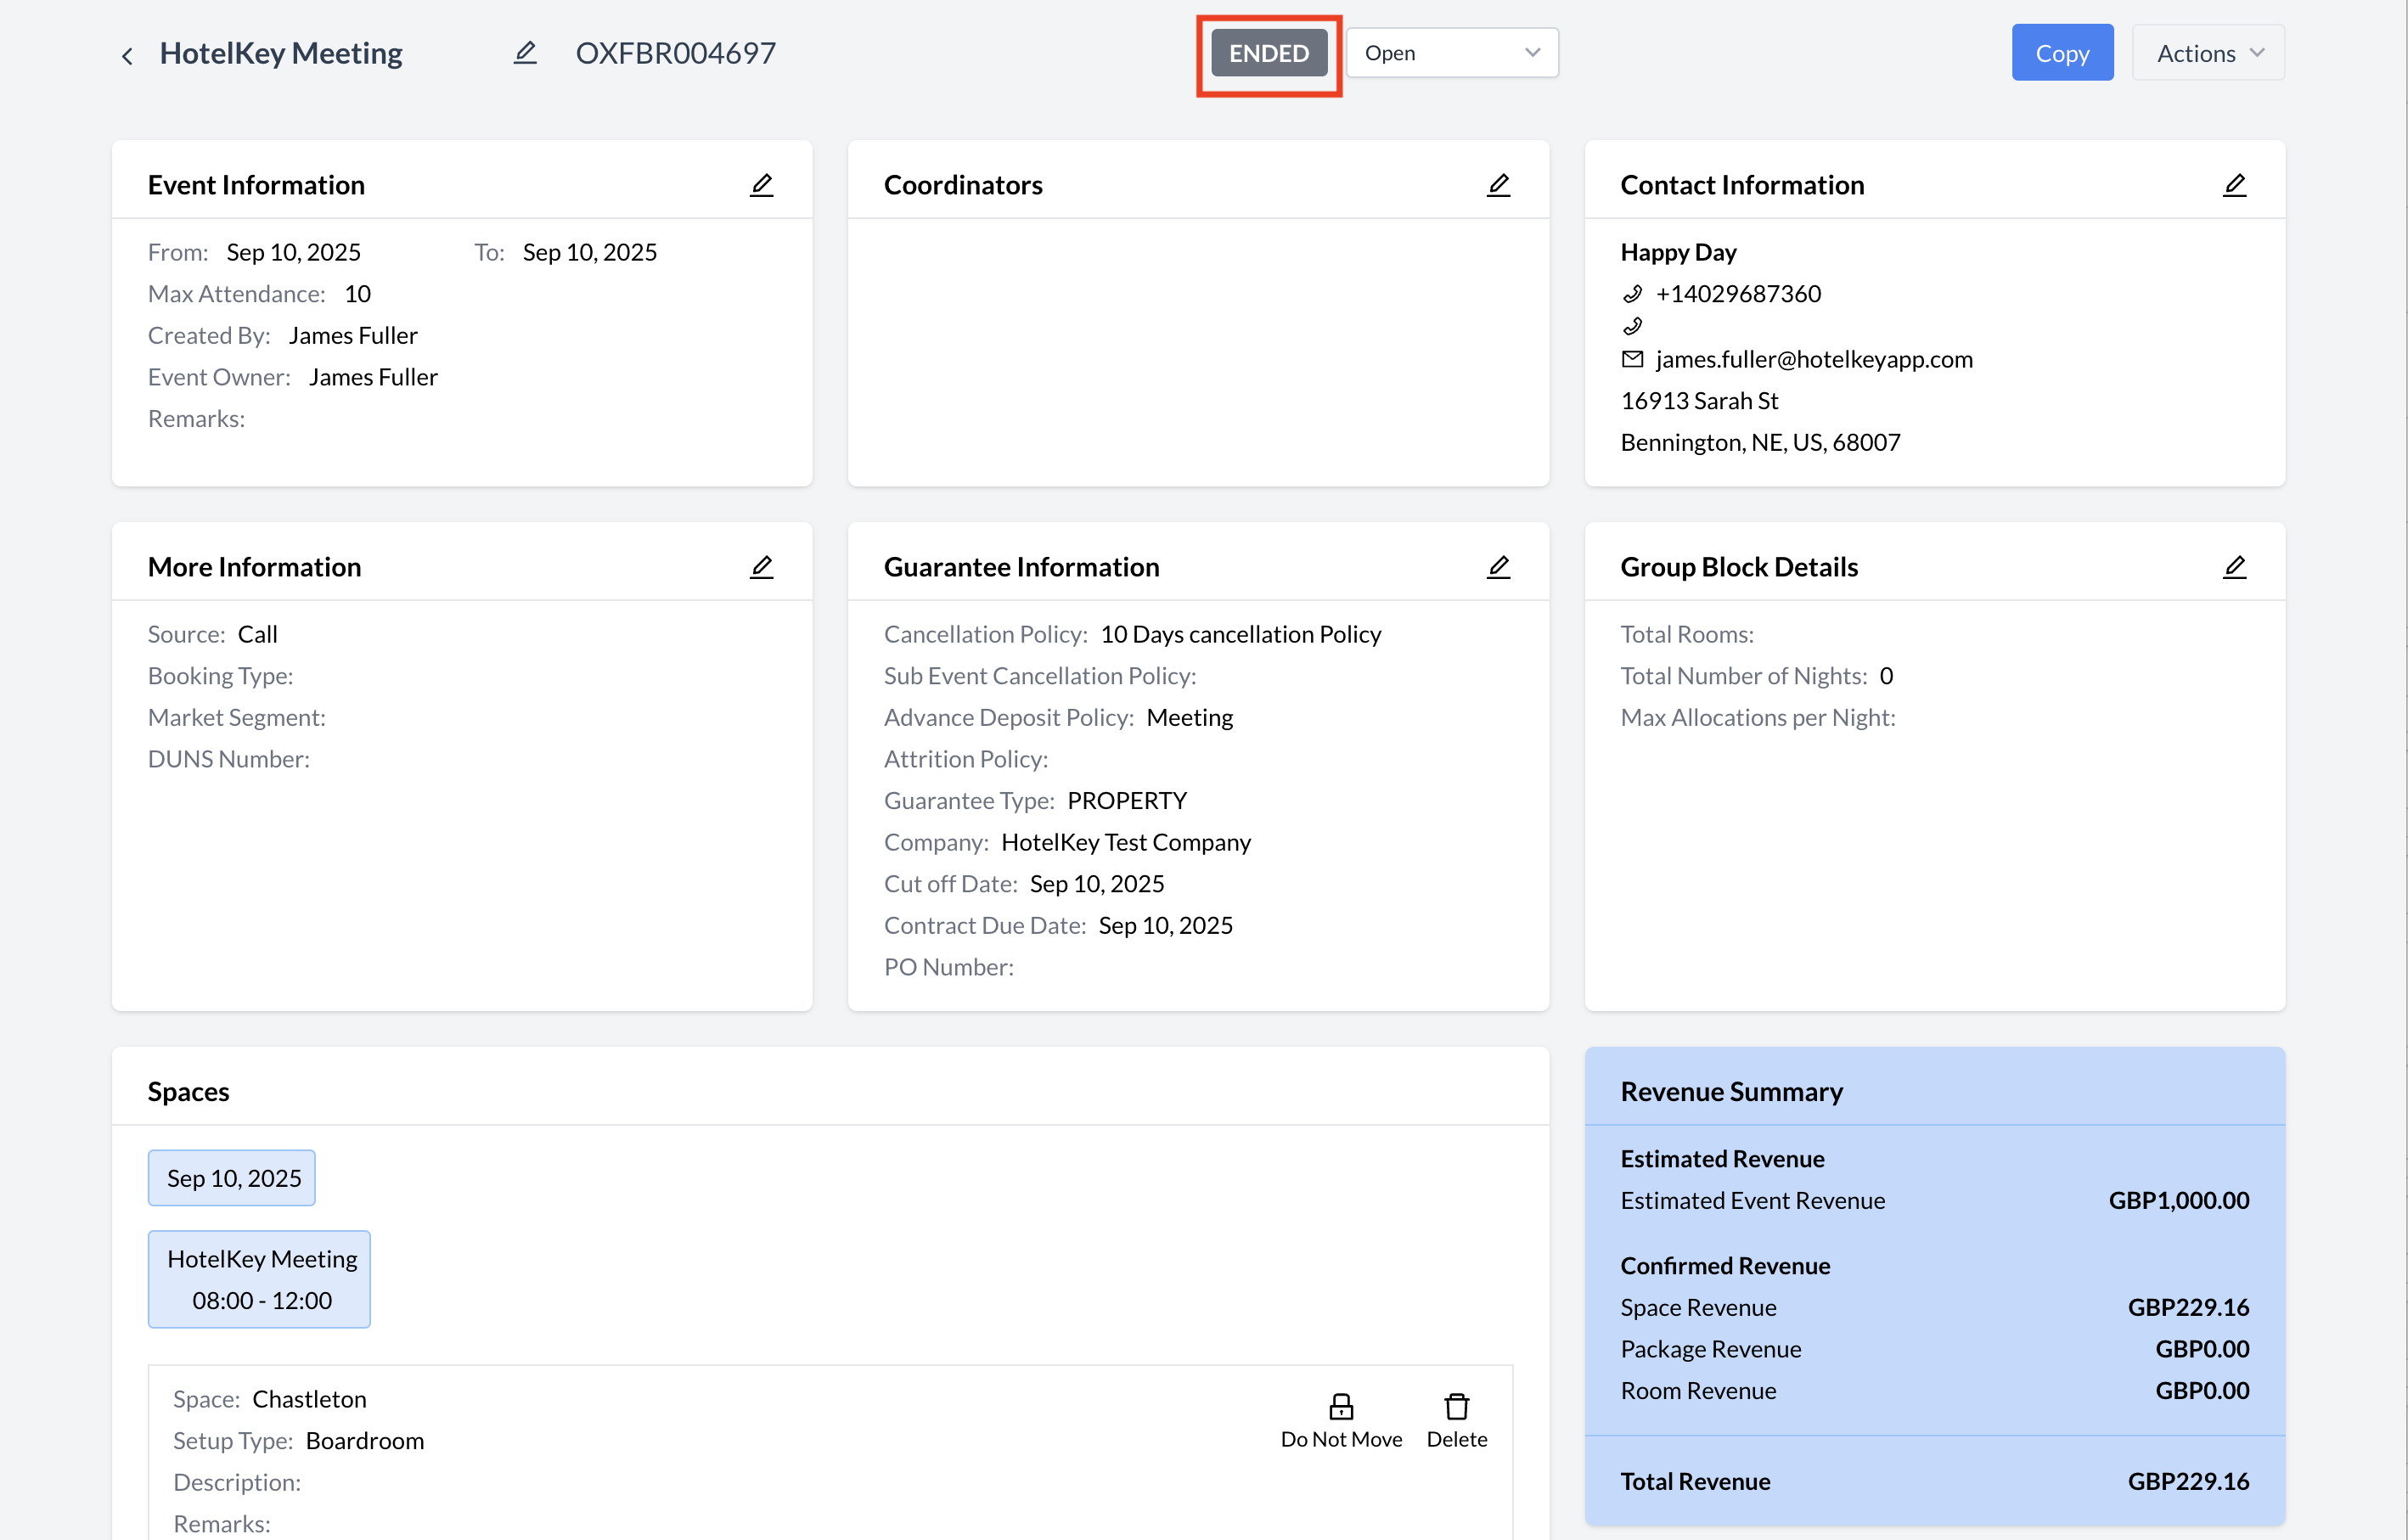This screenshot has width=2408, height=1540.
Task: Expand the Actions menu
Action: click(2207, 53)
